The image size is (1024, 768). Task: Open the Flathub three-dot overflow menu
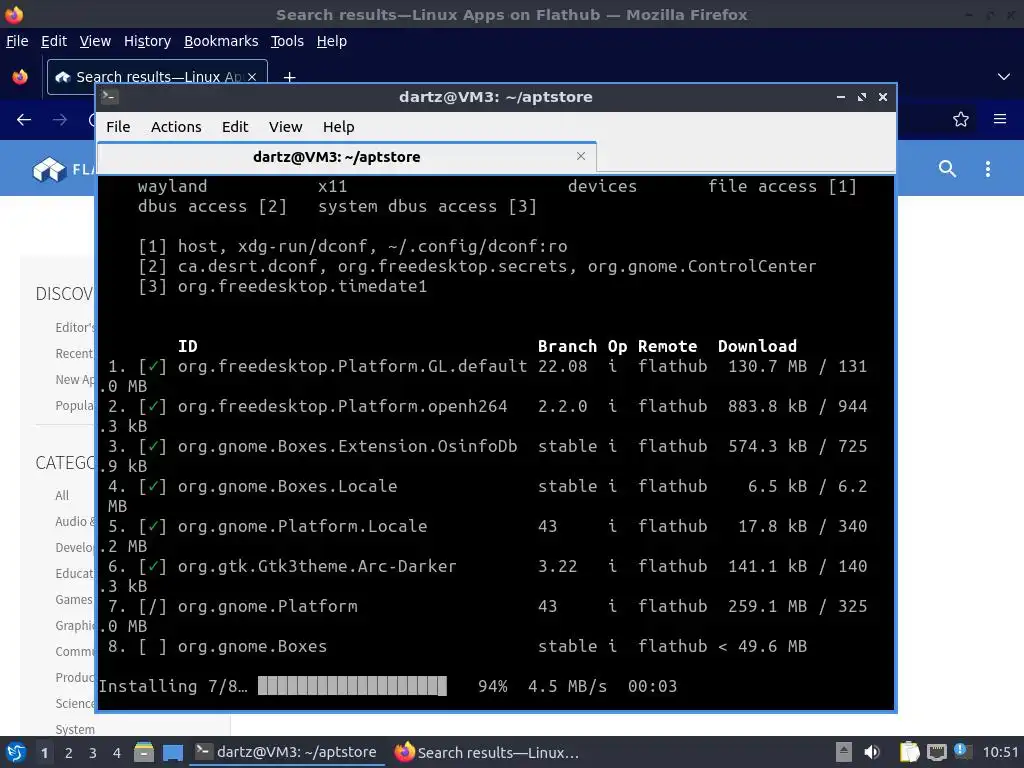point(987,169)
